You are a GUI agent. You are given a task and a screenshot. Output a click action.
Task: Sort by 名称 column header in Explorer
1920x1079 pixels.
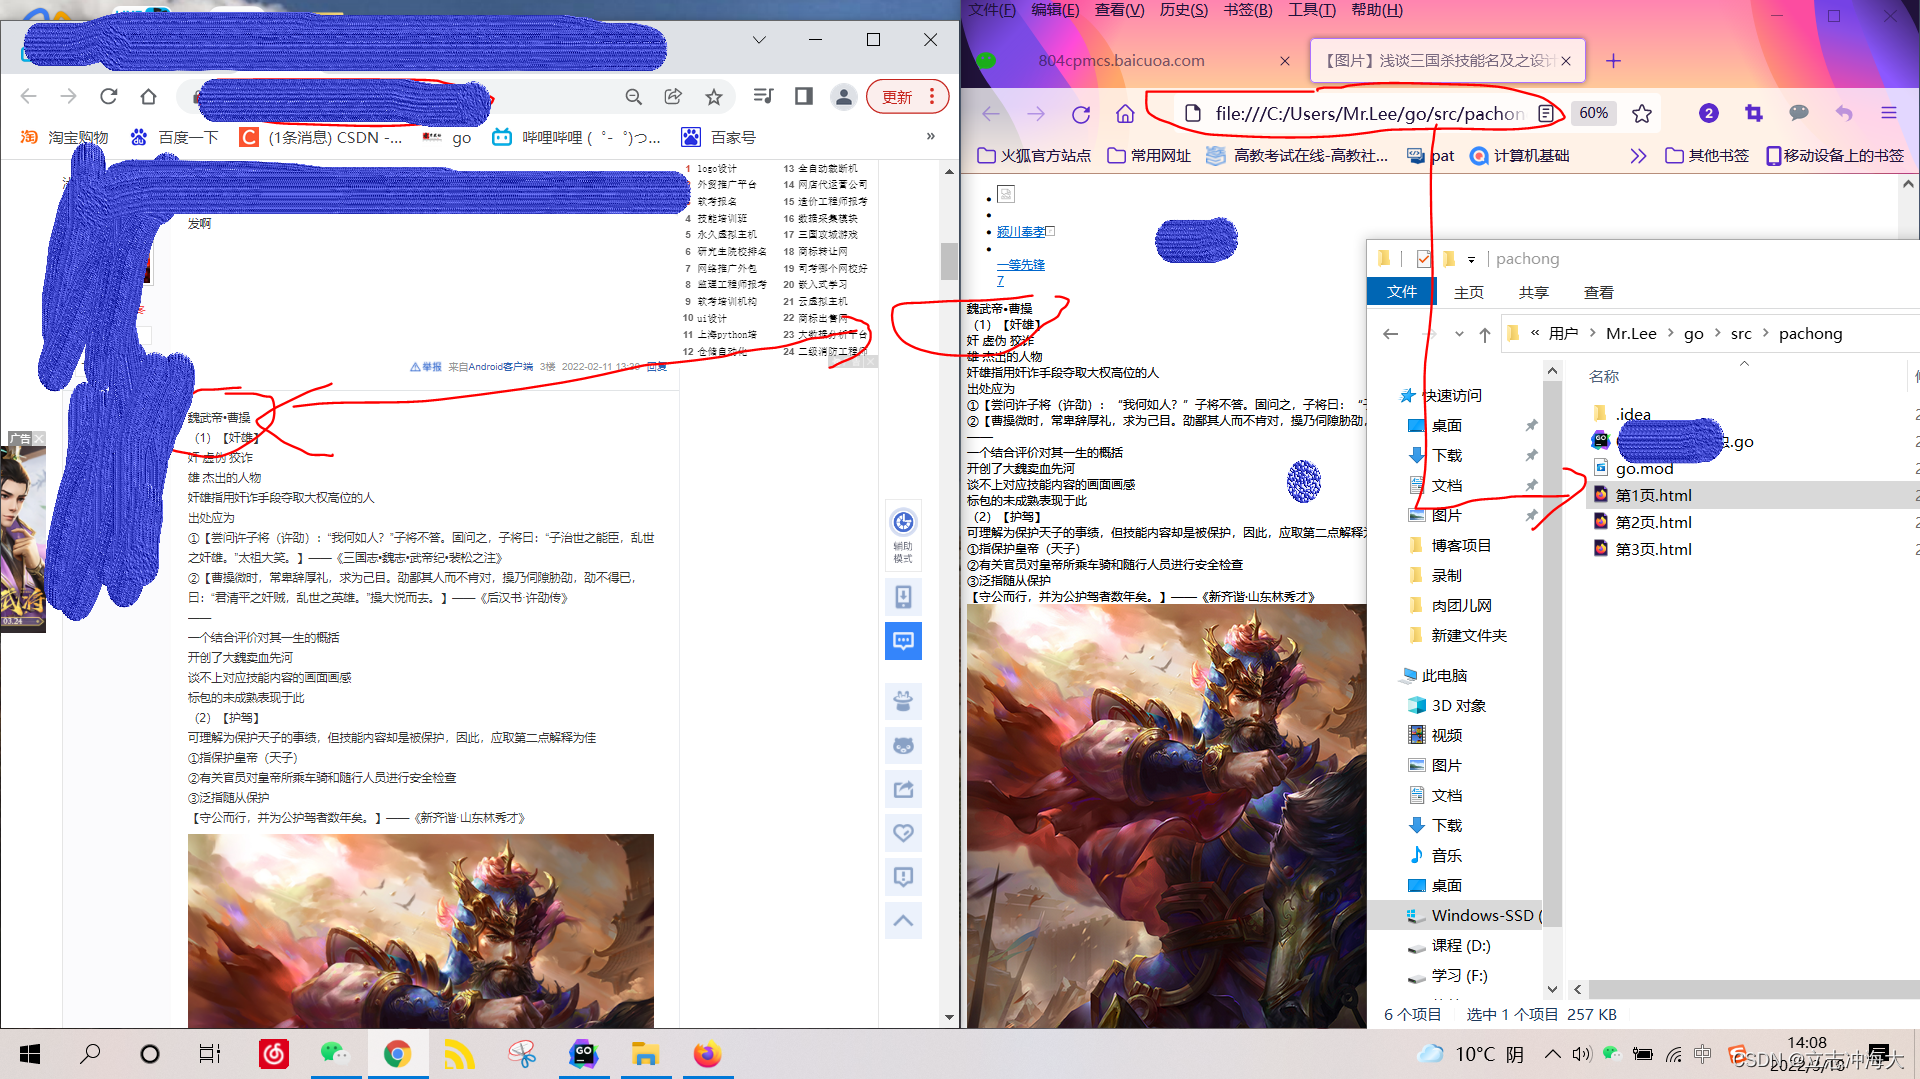click(x=1604, y=377)
